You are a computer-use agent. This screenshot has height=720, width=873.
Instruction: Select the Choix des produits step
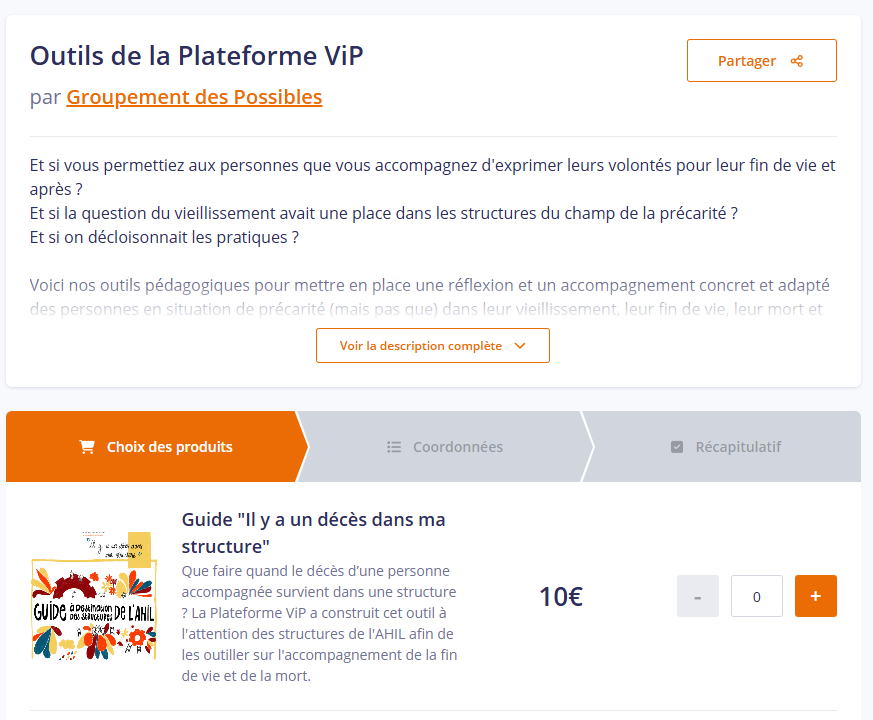(156, 447)
